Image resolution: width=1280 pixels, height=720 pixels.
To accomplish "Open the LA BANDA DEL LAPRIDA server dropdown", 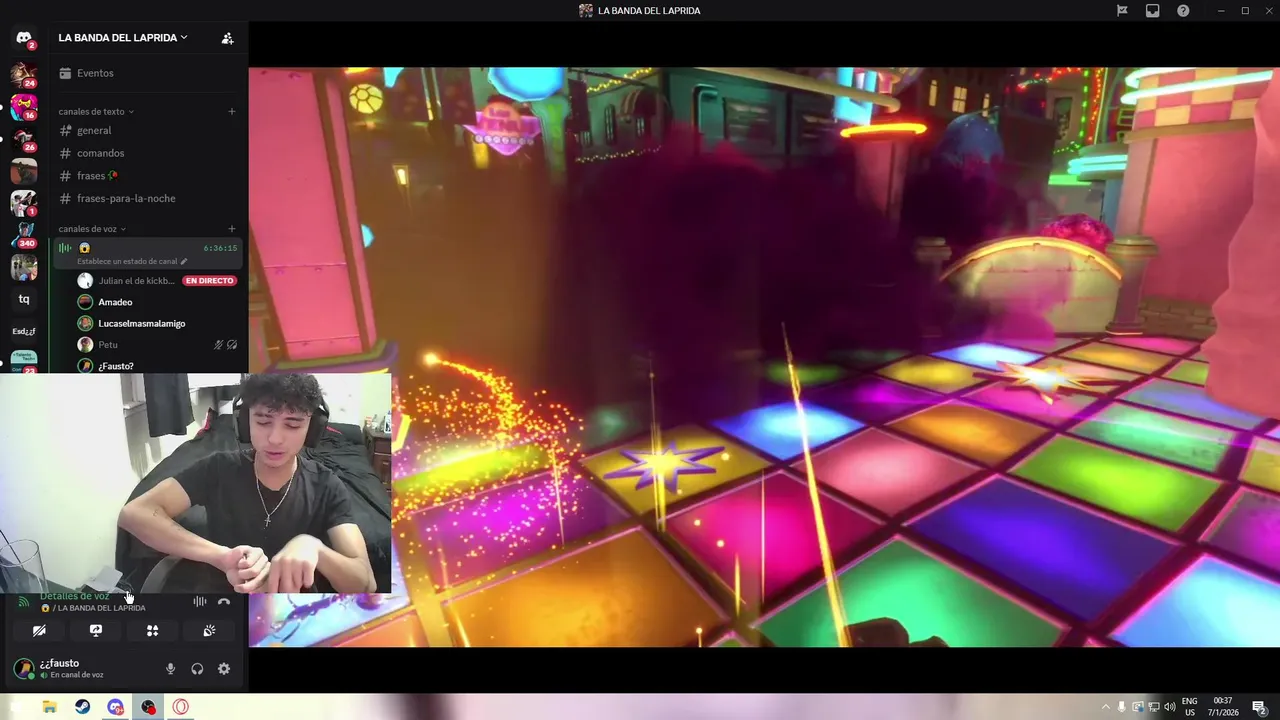I will [x=123, y=38].
